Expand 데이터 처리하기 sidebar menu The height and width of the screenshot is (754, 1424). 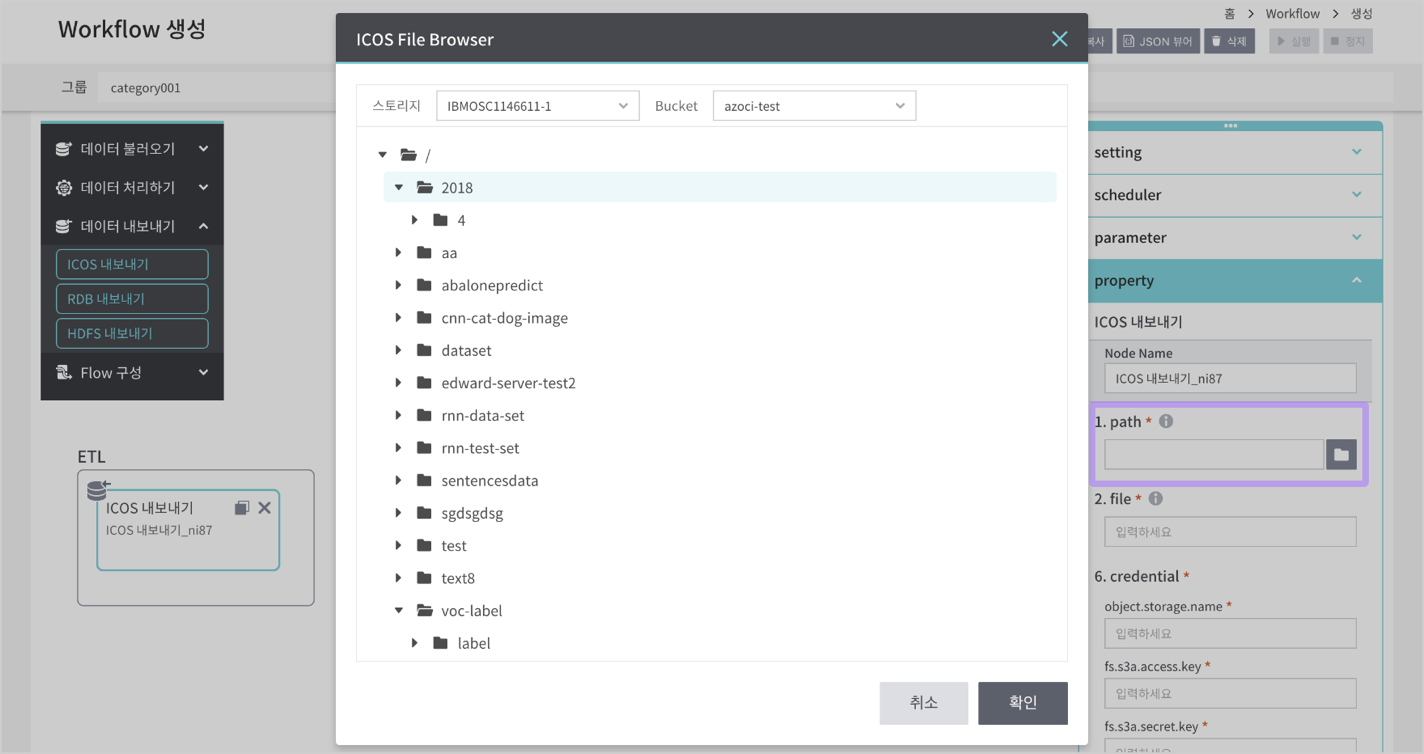click(x=132, y=187)
